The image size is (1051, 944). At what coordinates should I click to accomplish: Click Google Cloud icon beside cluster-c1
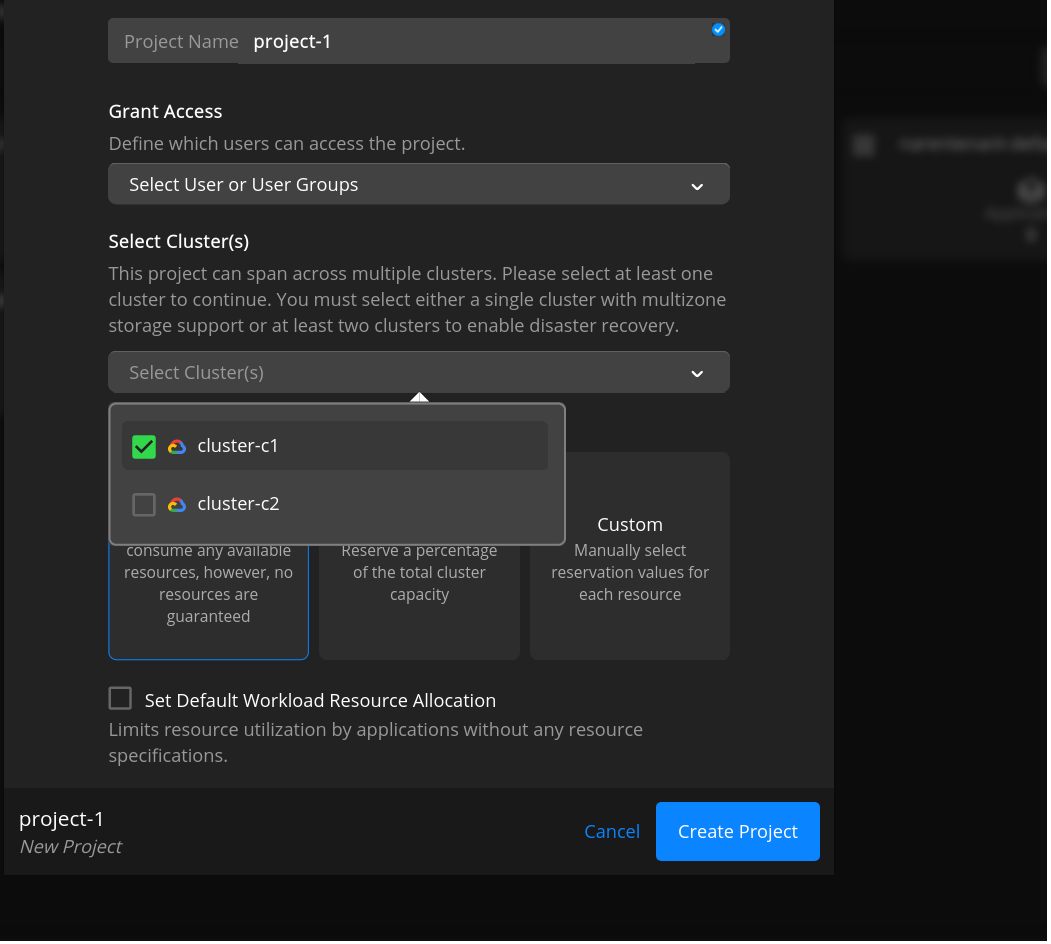pyautogui.click(x=177, y=447)
